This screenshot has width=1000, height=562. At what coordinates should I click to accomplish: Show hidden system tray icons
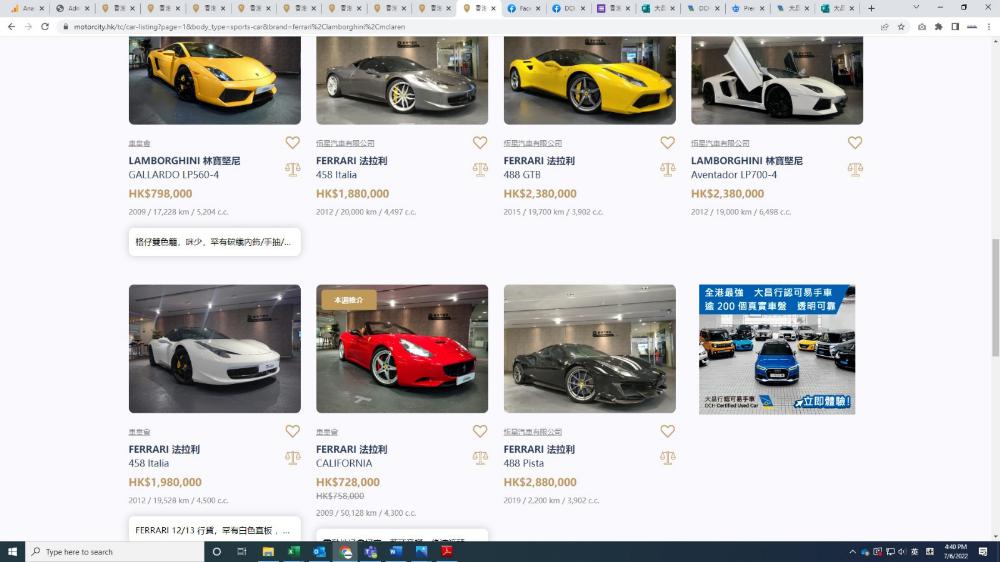tap(852, 552)
